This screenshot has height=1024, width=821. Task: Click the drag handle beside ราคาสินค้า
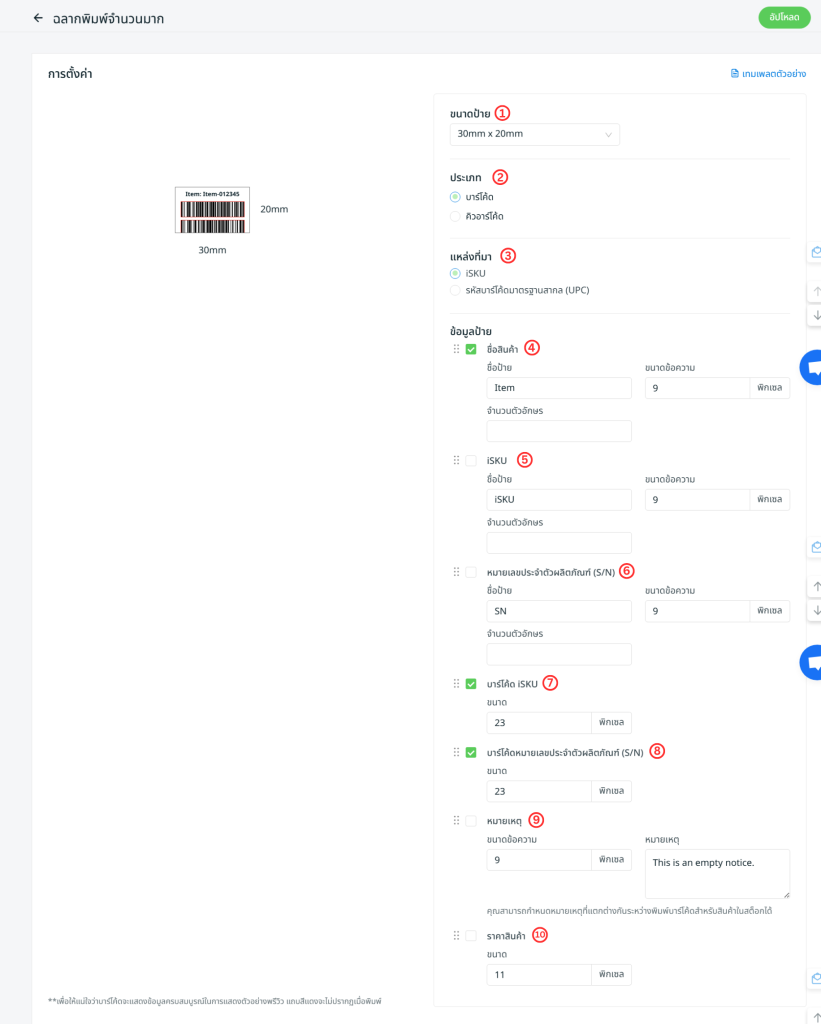[x=456, y=936]
